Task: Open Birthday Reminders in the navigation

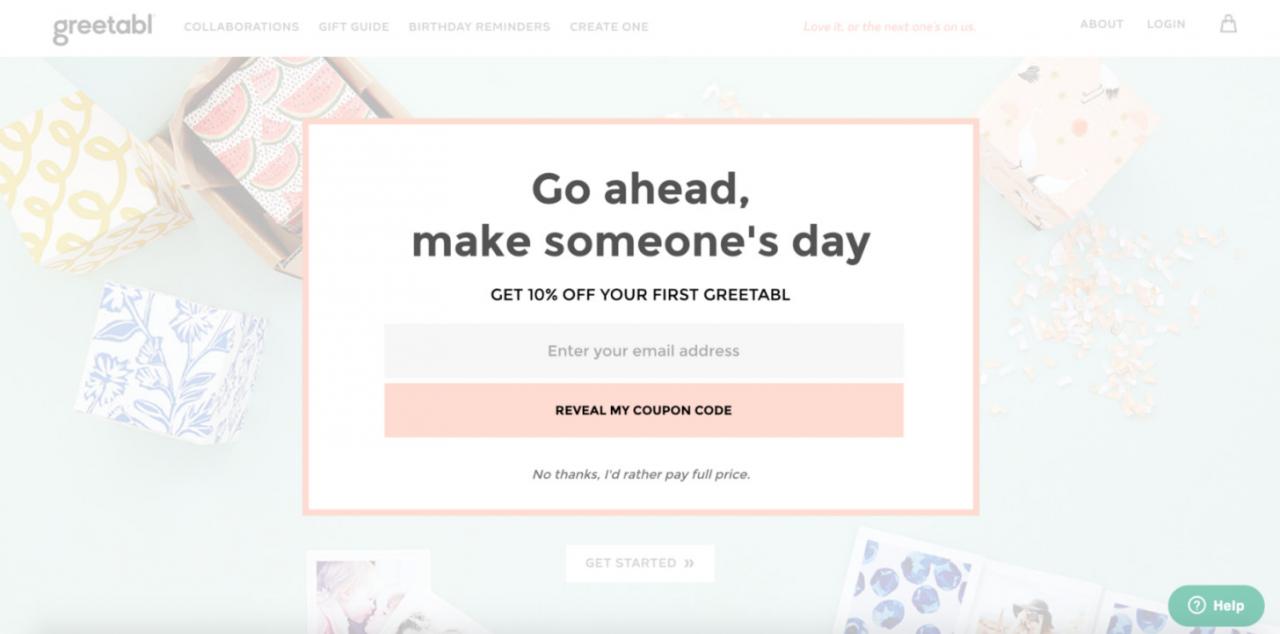Action: coord(479,27)
